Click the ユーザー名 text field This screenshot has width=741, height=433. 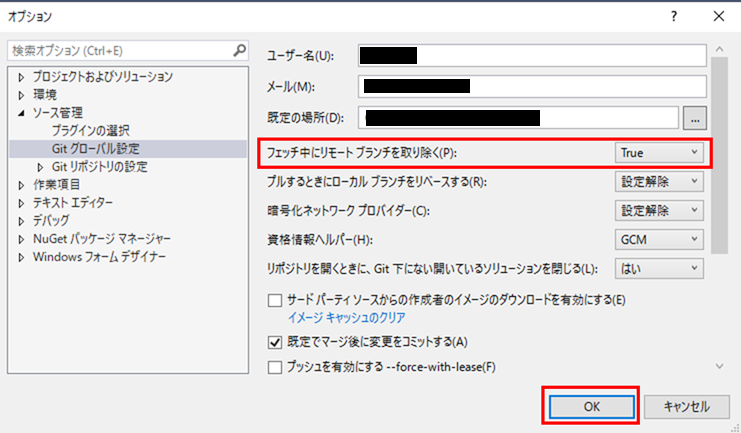coord(532,55)
